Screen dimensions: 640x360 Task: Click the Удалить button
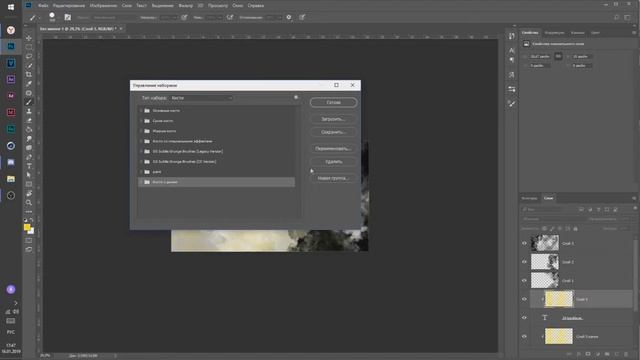333,162
